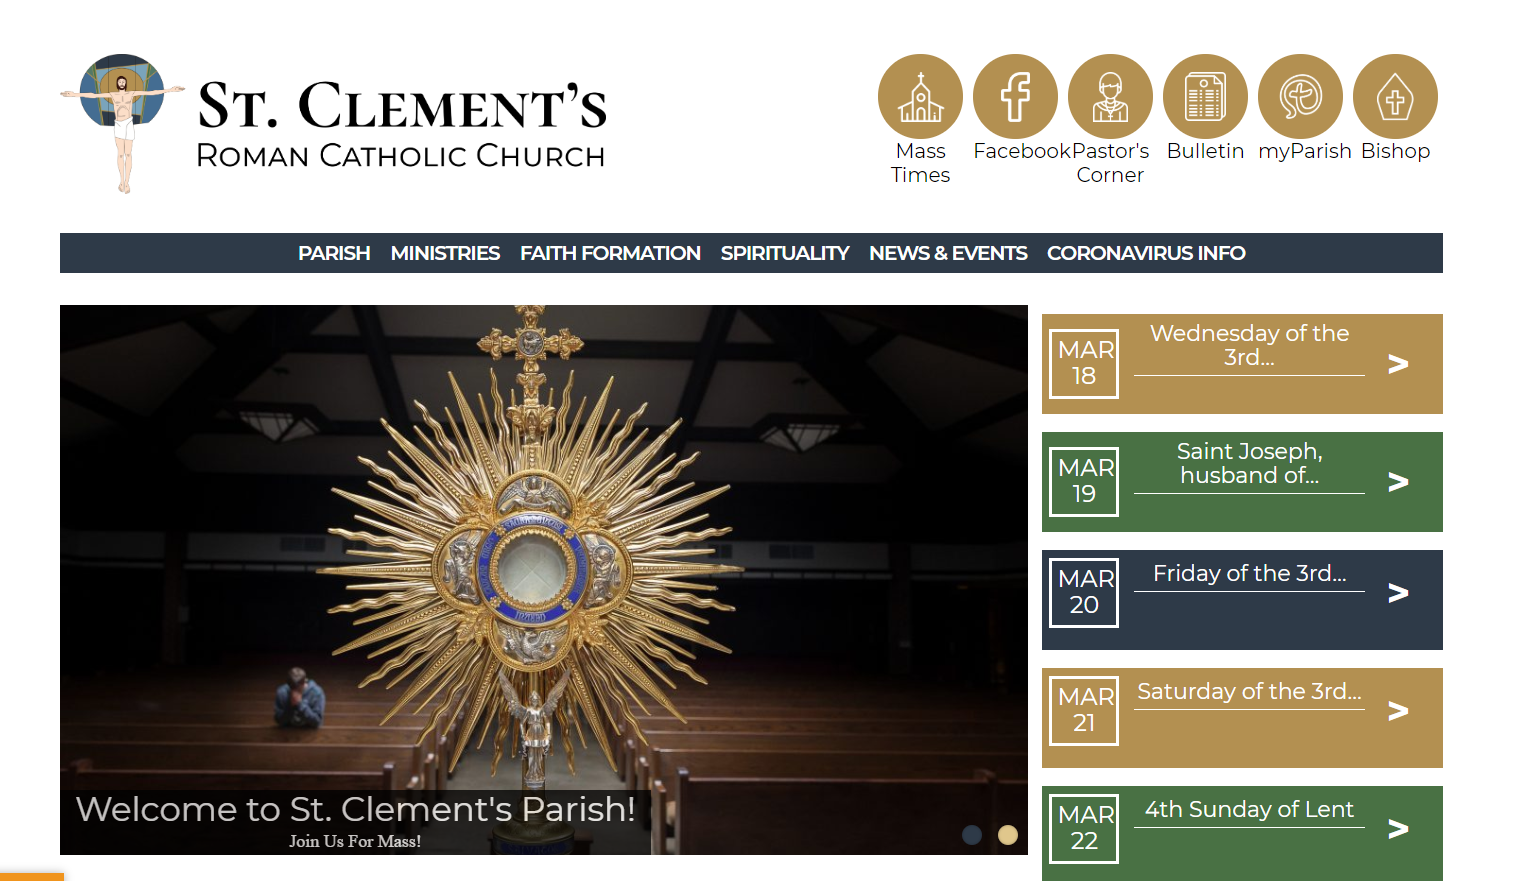Click the myParish icon
Screen dimensions: 1516x881
tap(1300, 97)
